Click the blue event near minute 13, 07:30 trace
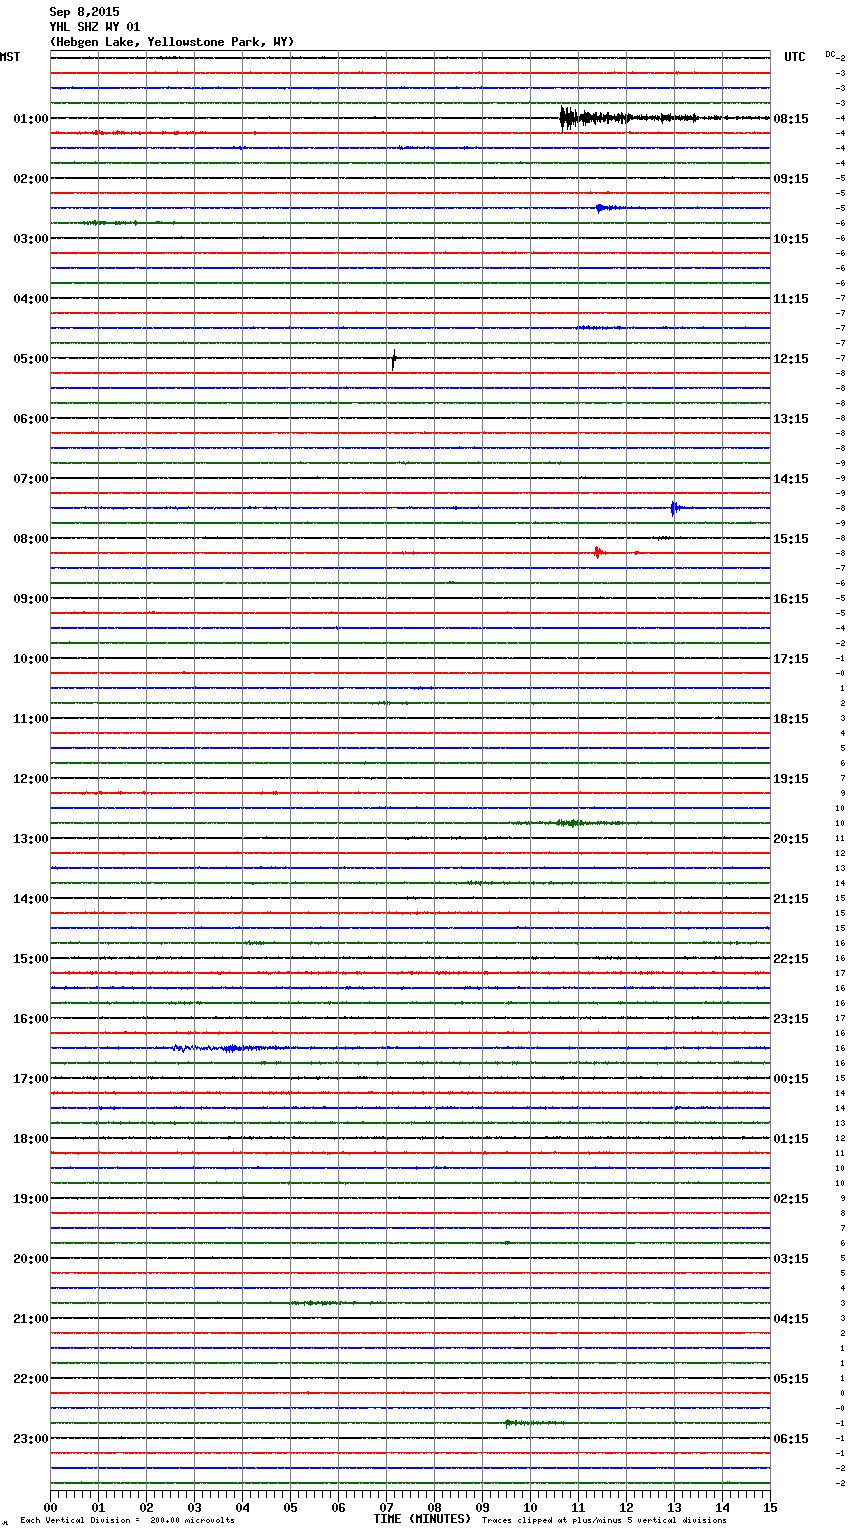850x1534 pixels. 676,508
